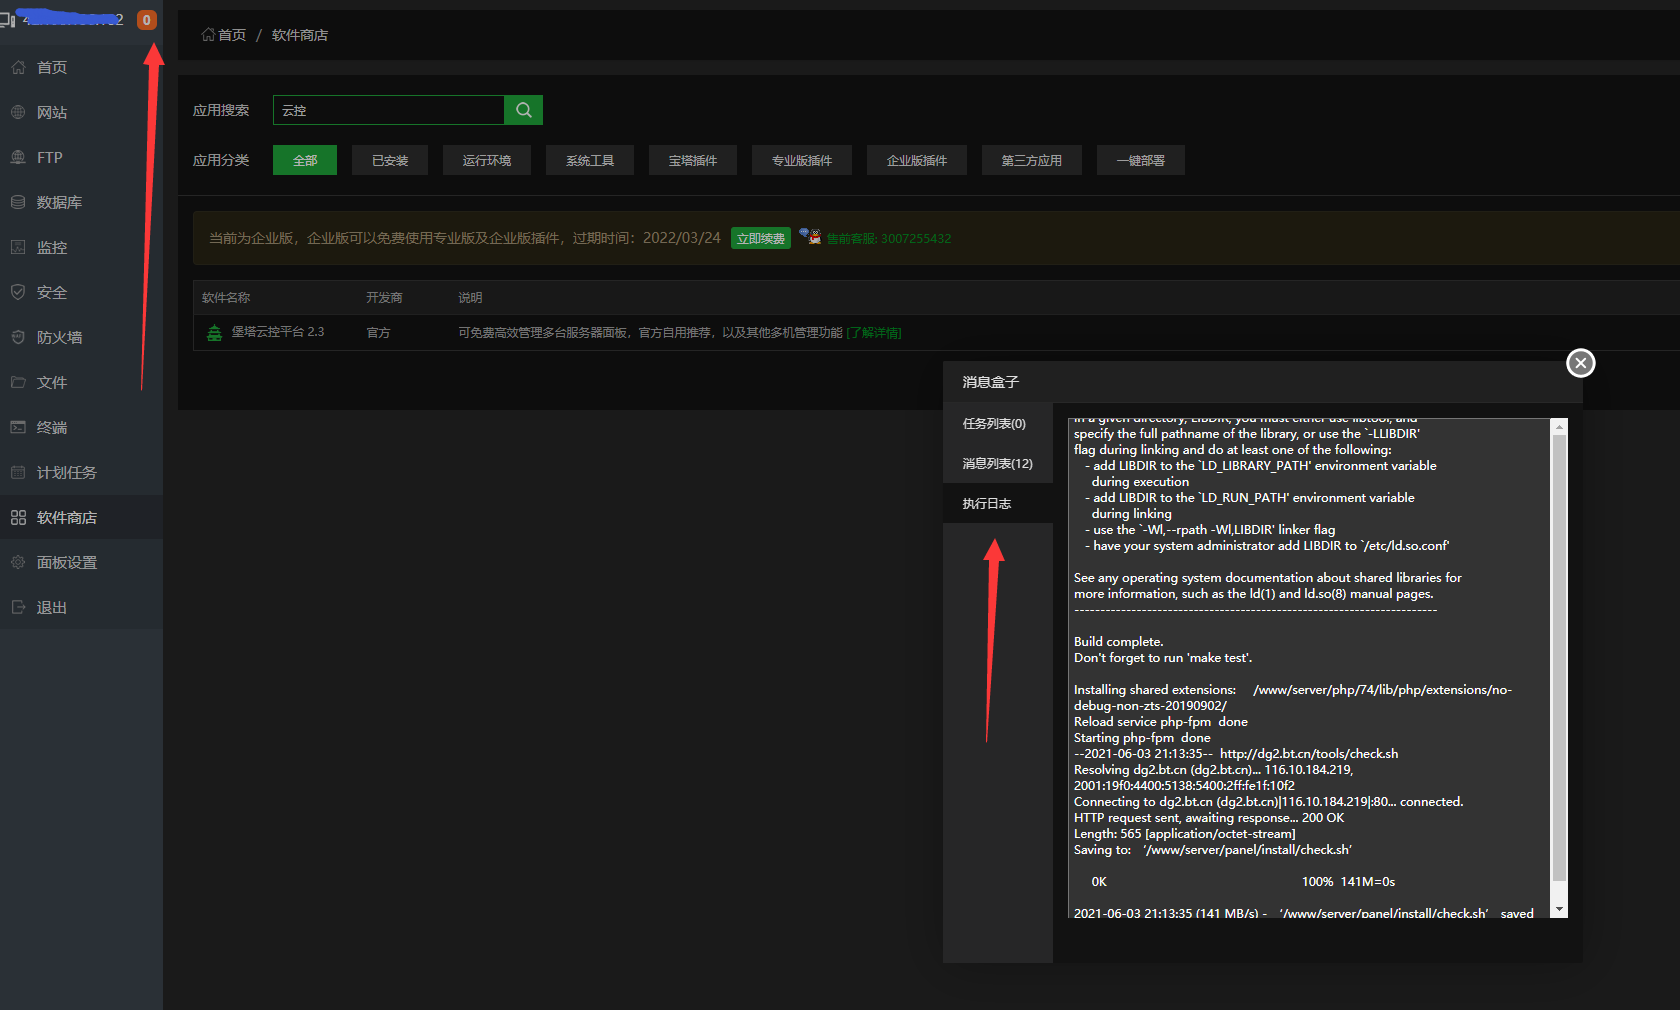Viewport: 1680px width, 1010px height.
Task: Select the 专业版插件 category filter
Action: (x=802, y=160)
